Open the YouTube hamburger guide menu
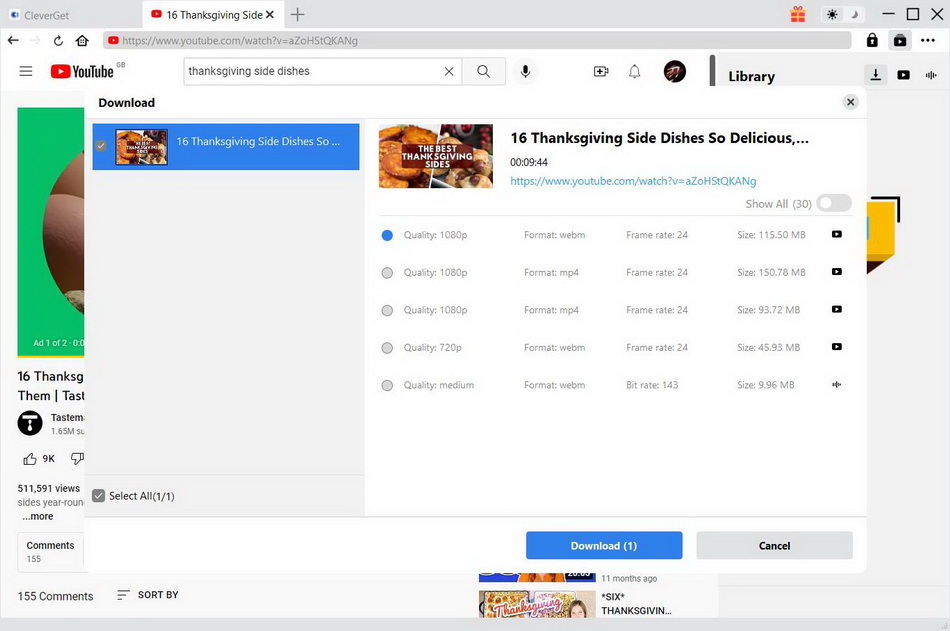This screenshot has height=631, width=950. click(25, 71)
